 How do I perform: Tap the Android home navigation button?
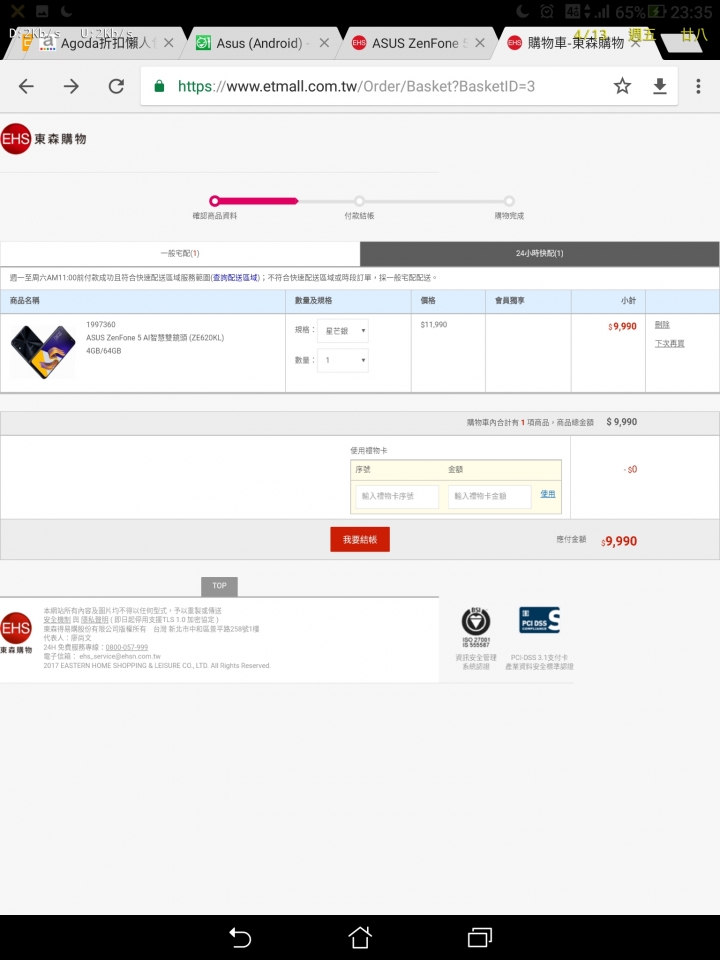pyautogui.click(x=360, y=937)
